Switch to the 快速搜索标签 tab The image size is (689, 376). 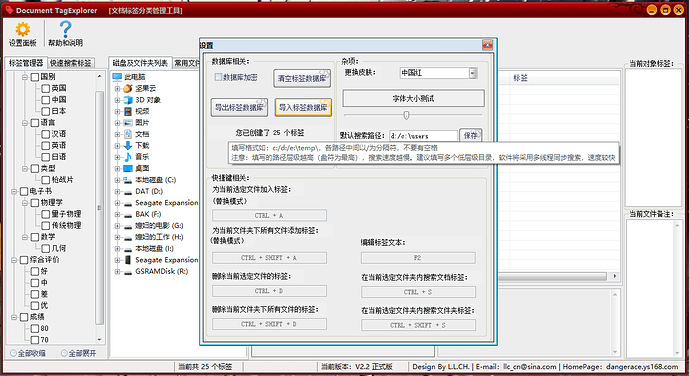tap(70, 63)
